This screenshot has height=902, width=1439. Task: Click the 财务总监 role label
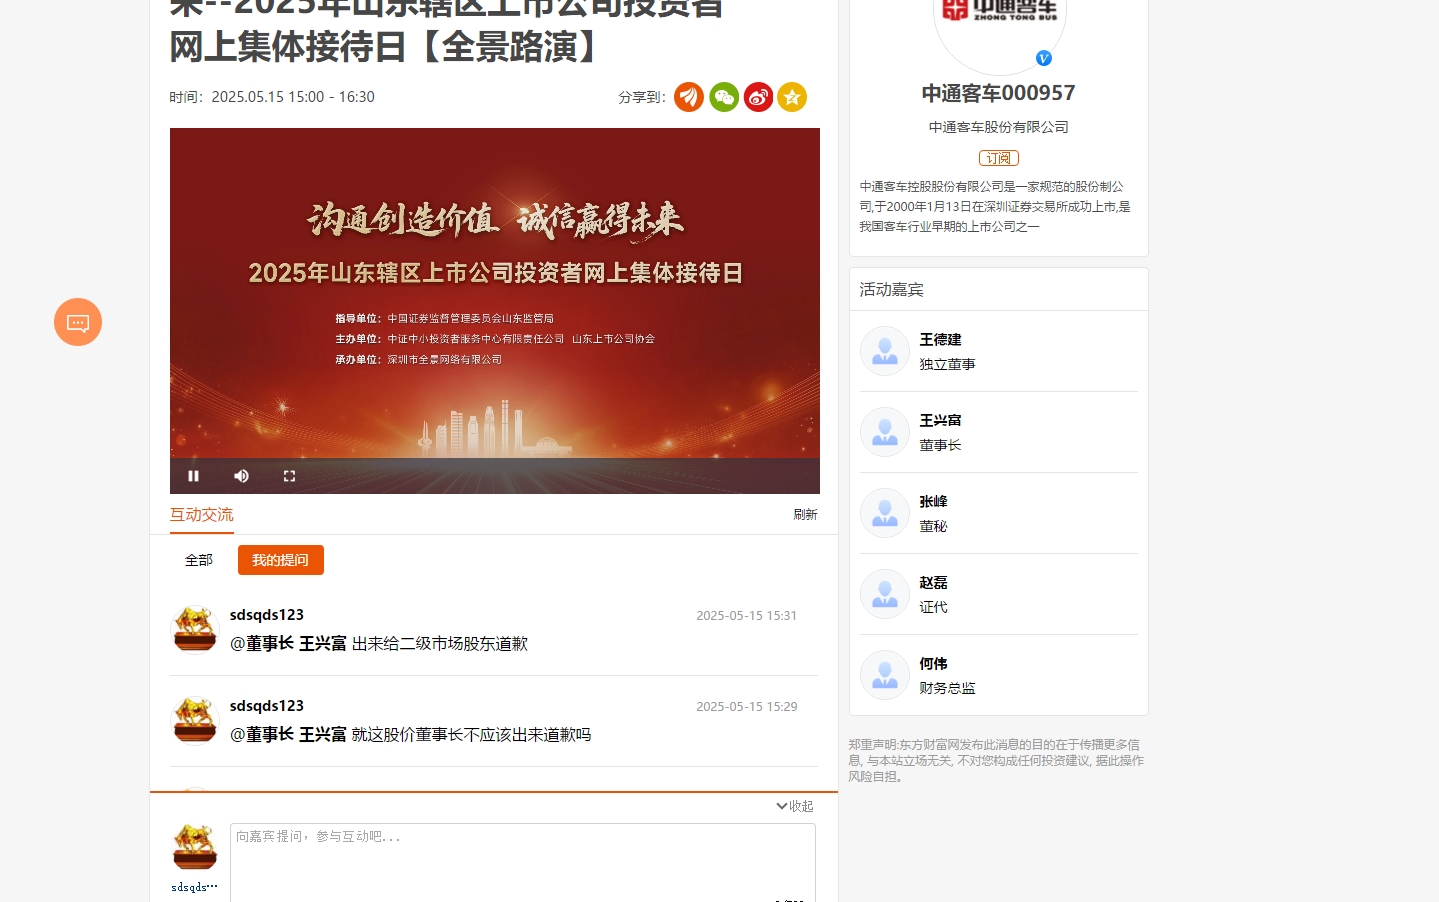coord(947,689)
